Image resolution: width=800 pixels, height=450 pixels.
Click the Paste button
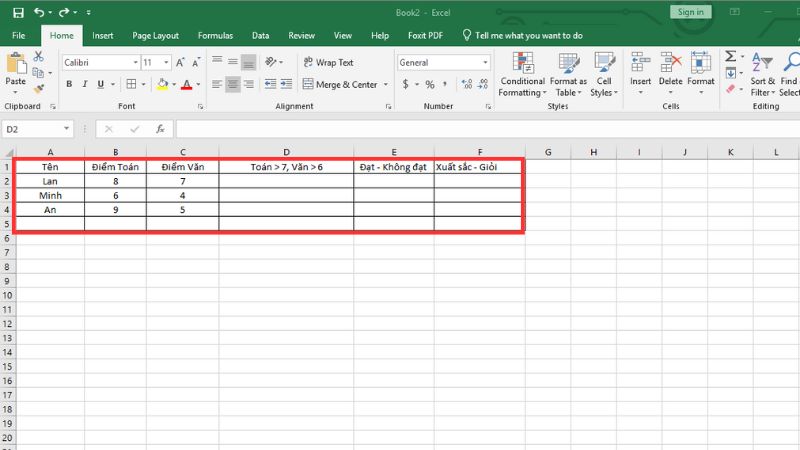click(x=16, y=72)
